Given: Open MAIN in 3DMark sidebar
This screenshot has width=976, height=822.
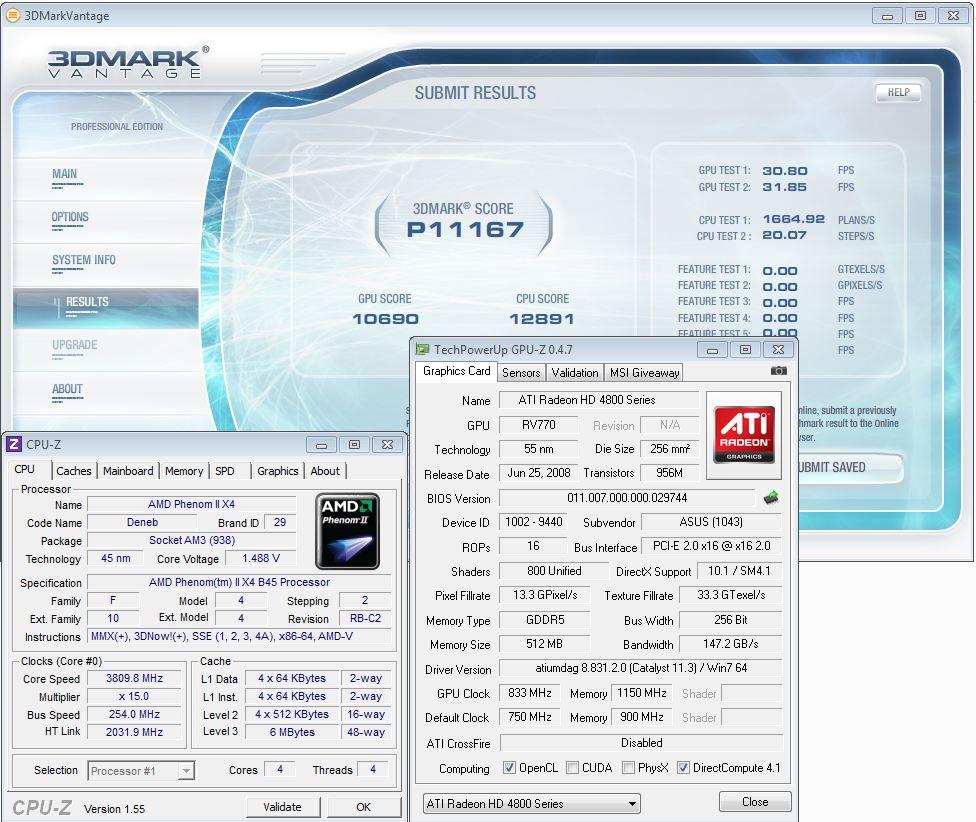Looking at the screenshot, I should pos(65,174).
